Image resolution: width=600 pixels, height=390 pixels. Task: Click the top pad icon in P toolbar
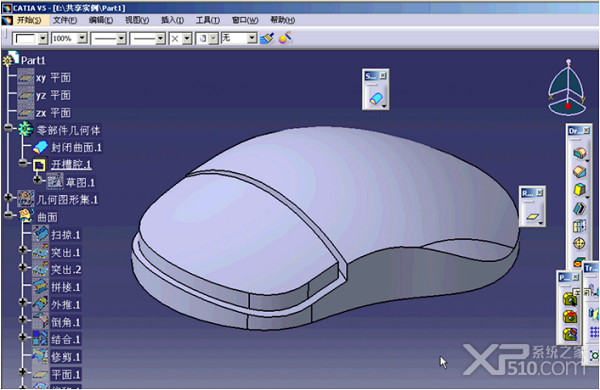pos(569,299)
